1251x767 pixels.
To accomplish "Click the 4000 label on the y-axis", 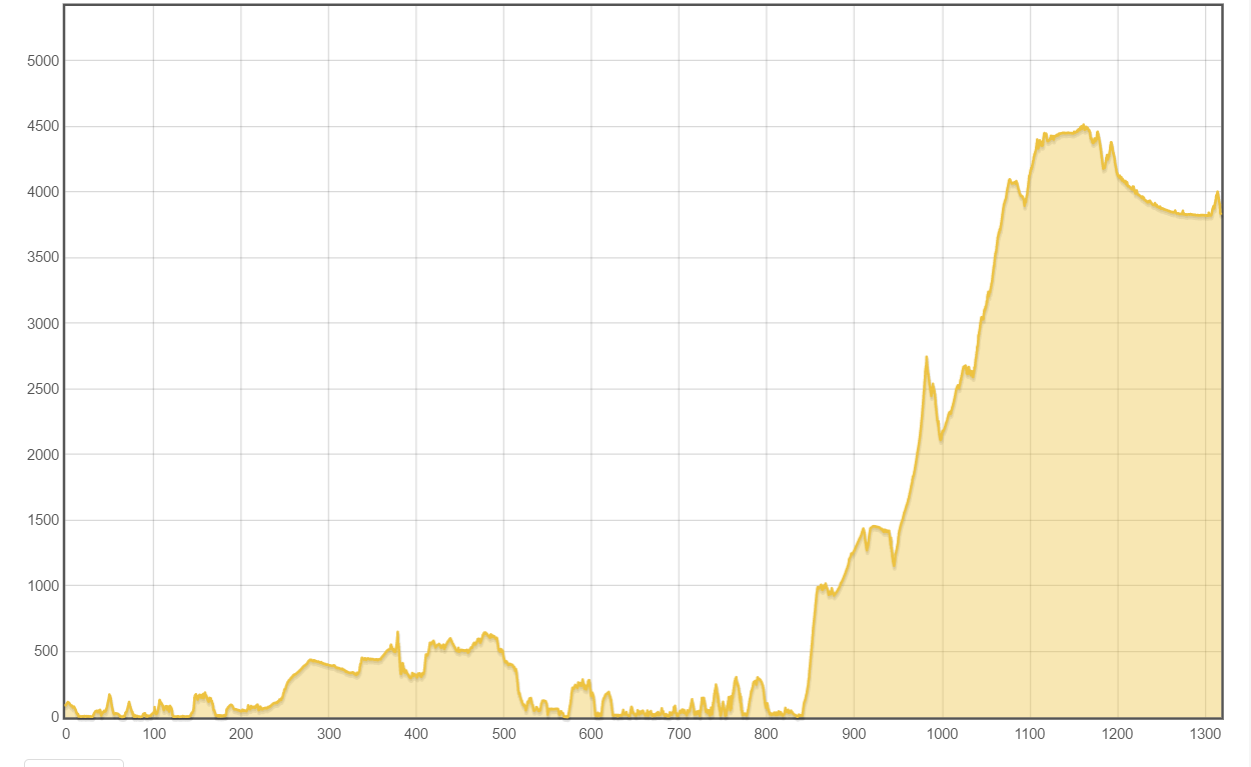I will (x=43, y=192).
